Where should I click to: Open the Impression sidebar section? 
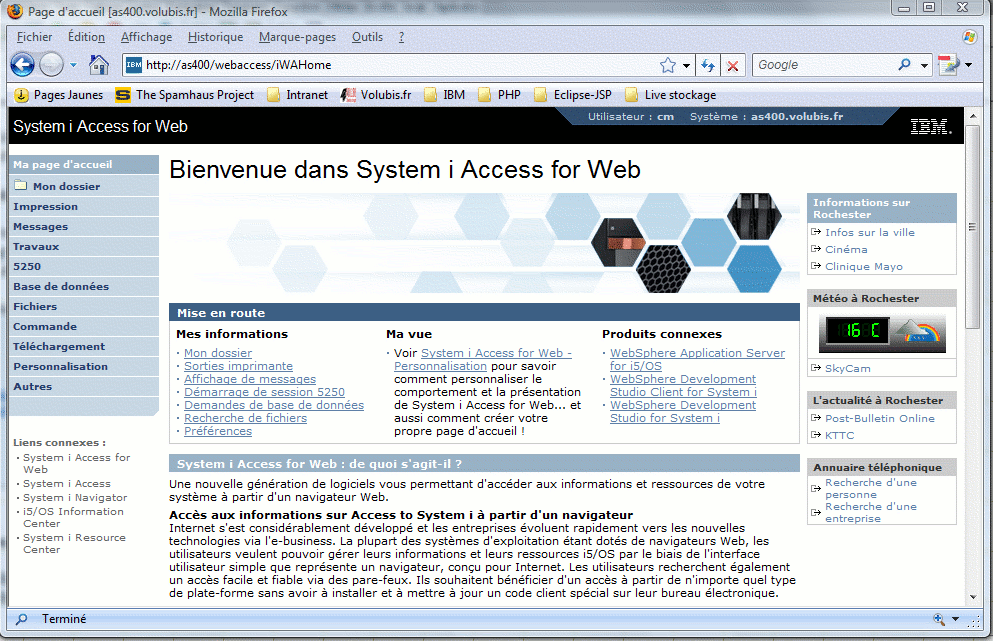[x=84, y=206]
